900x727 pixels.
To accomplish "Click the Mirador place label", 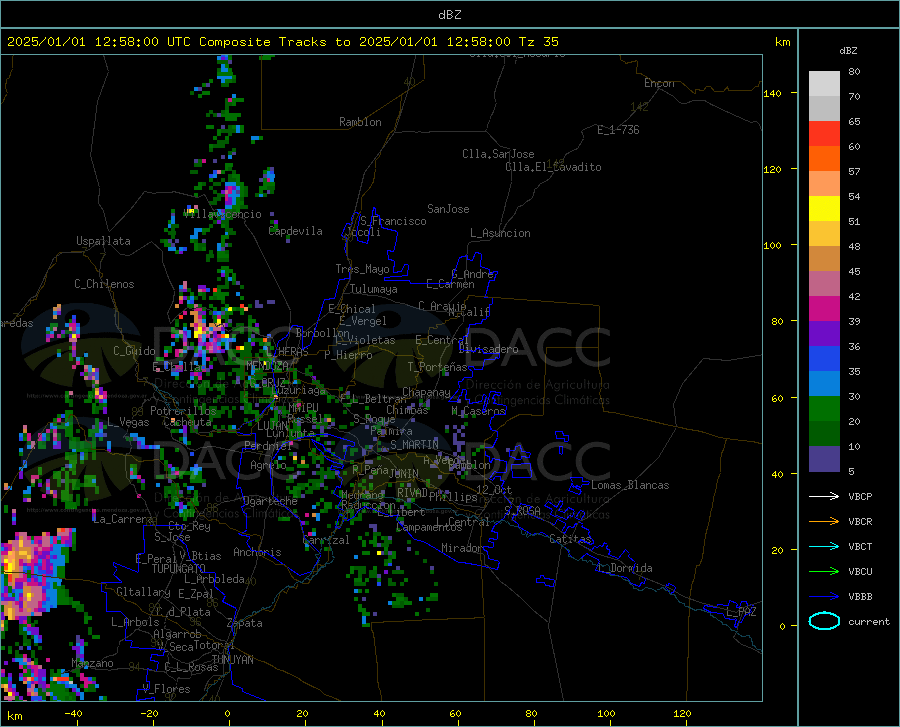I will click(x=462, y=548).
